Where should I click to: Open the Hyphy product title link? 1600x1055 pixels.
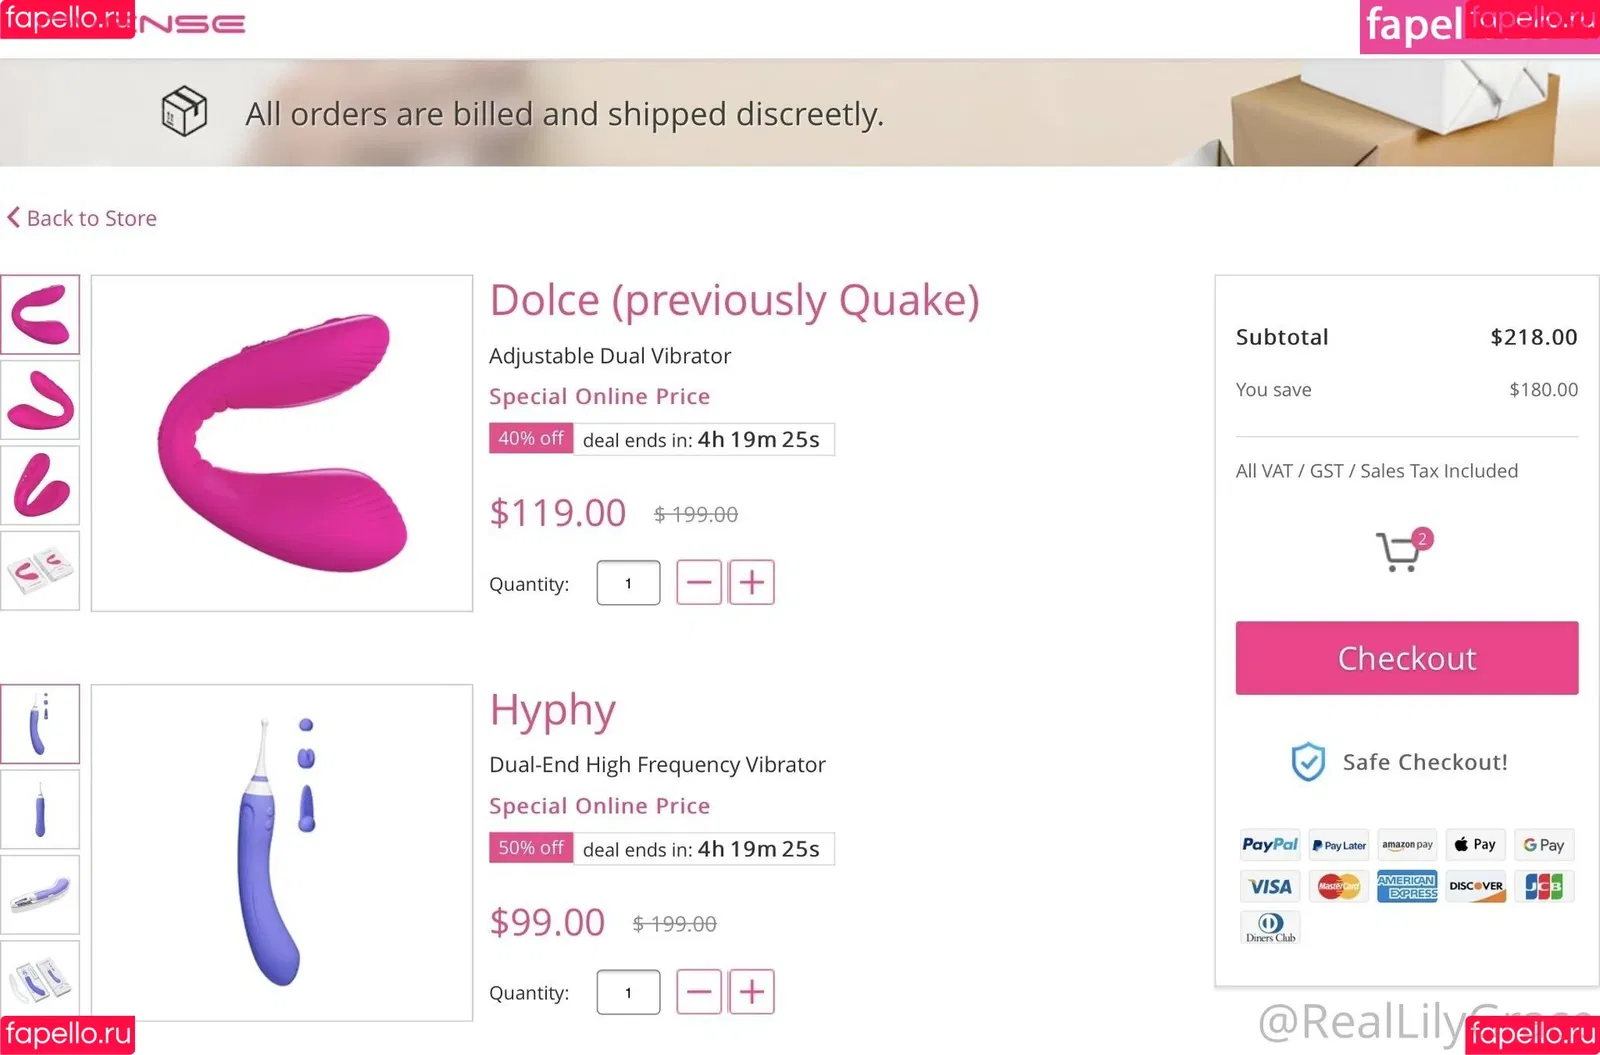[x=552, y=710]
